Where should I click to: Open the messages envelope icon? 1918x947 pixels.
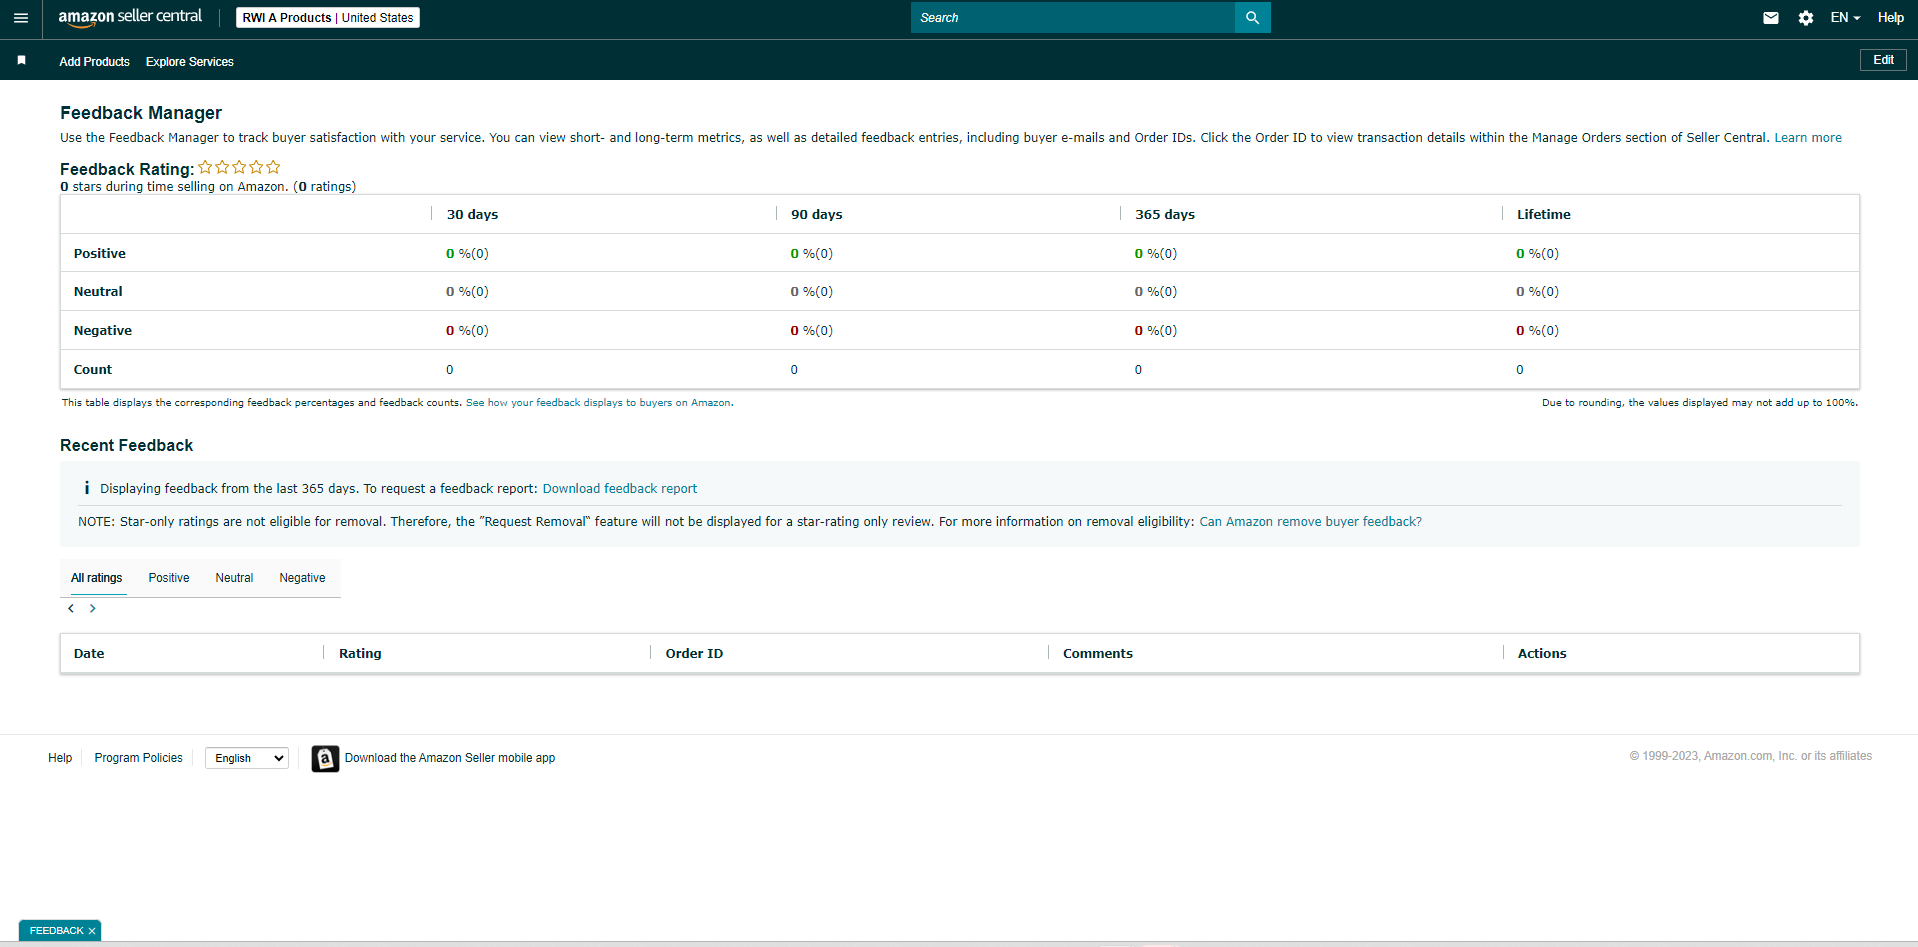1771,18
